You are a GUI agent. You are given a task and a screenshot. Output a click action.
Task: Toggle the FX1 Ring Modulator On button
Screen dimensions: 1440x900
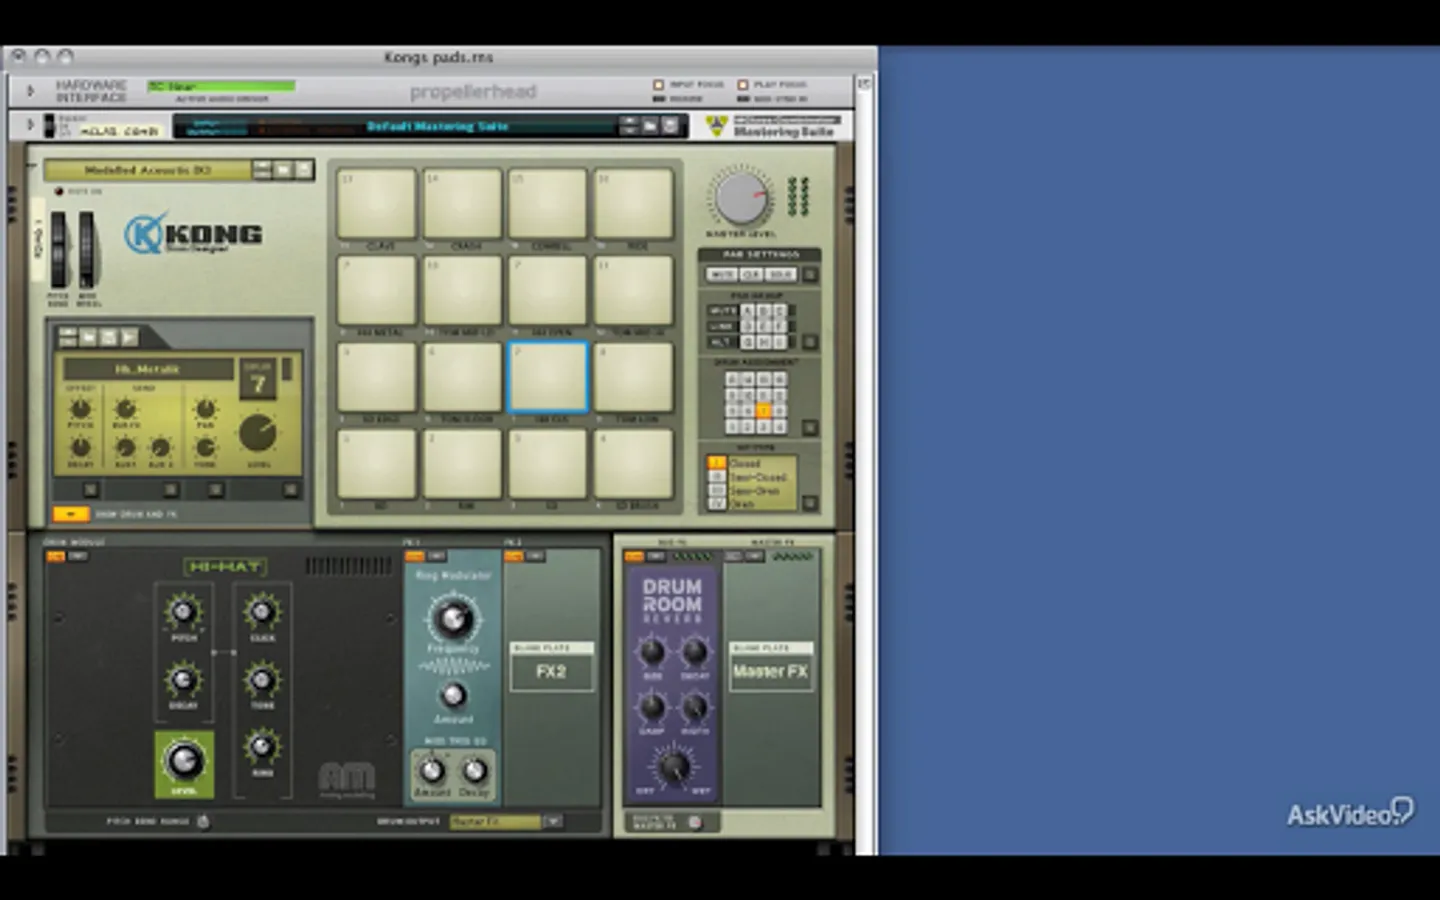coord(414,556)
